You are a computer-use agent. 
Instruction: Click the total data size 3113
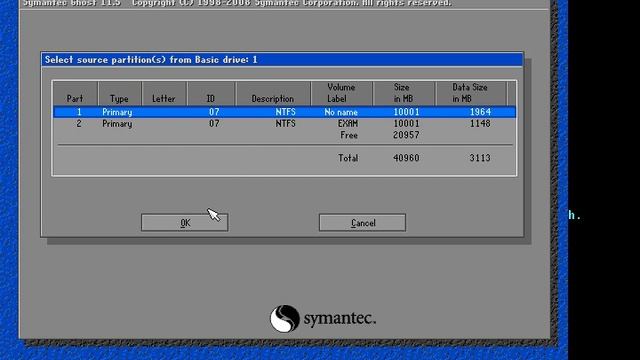[x=480, y=158]
